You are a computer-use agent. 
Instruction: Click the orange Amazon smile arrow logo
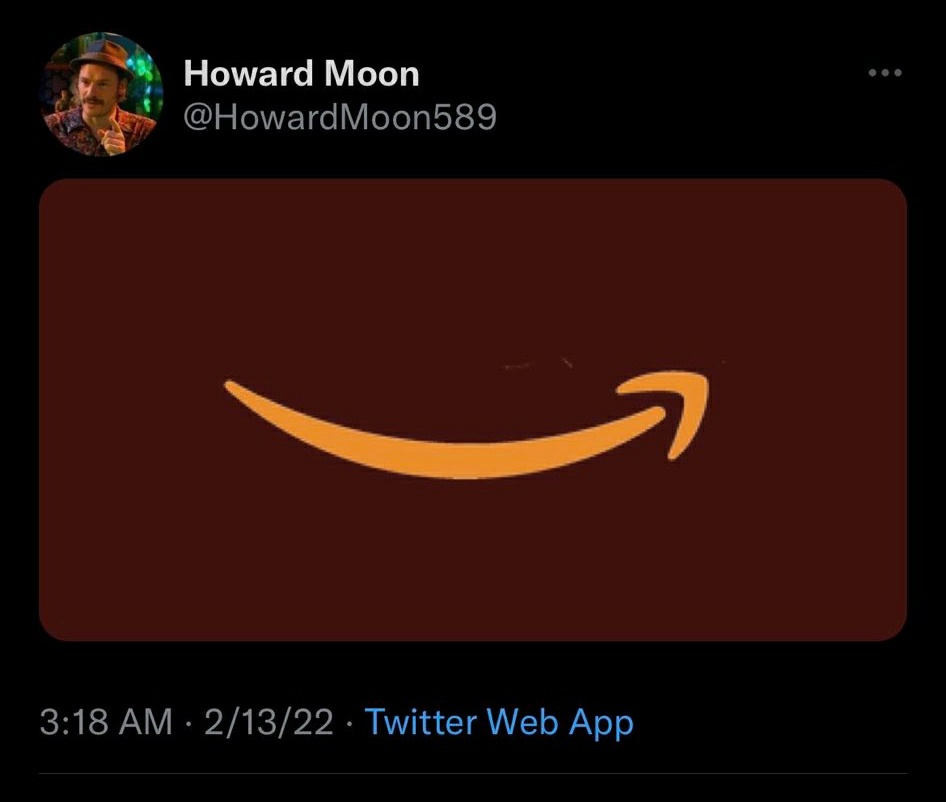coord(466,425)
